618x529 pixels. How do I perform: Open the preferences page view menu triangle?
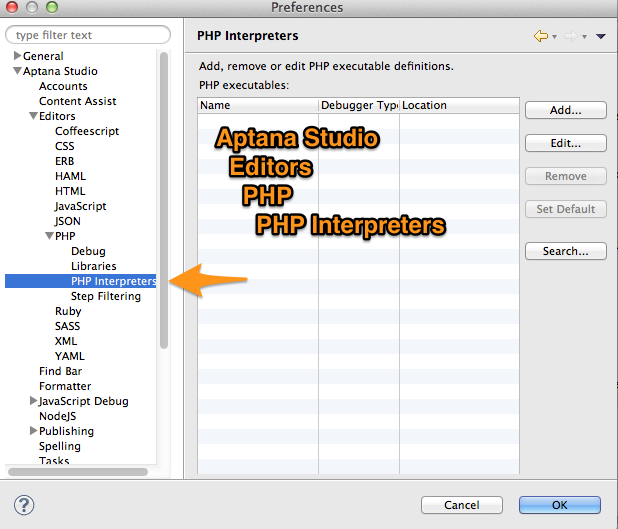(x=601, y=37)
